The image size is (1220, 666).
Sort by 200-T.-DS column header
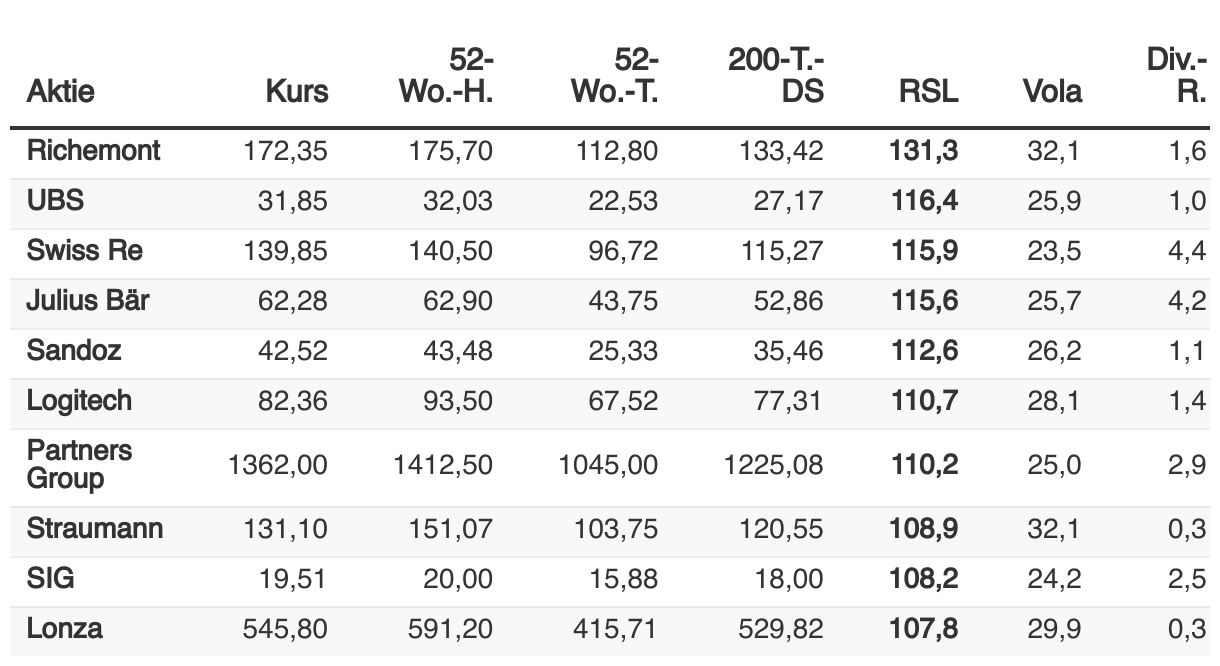tap(776, 77)
